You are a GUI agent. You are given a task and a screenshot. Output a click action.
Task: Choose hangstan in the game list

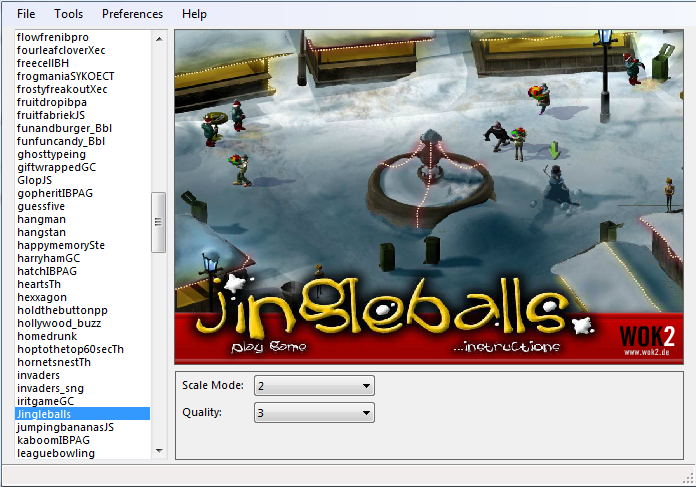(82, 232)
